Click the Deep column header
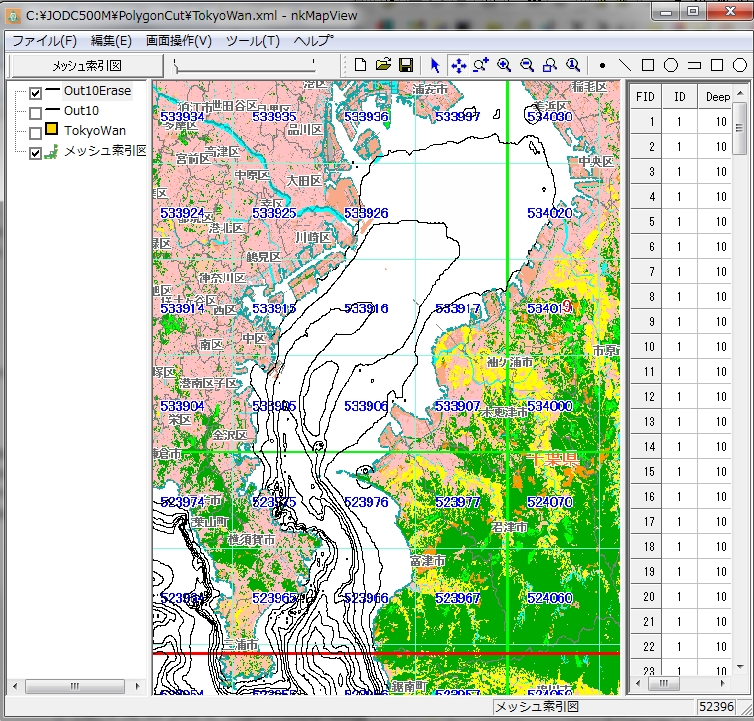The width and height of the screenshot is (754, 721). coord(716,97)
